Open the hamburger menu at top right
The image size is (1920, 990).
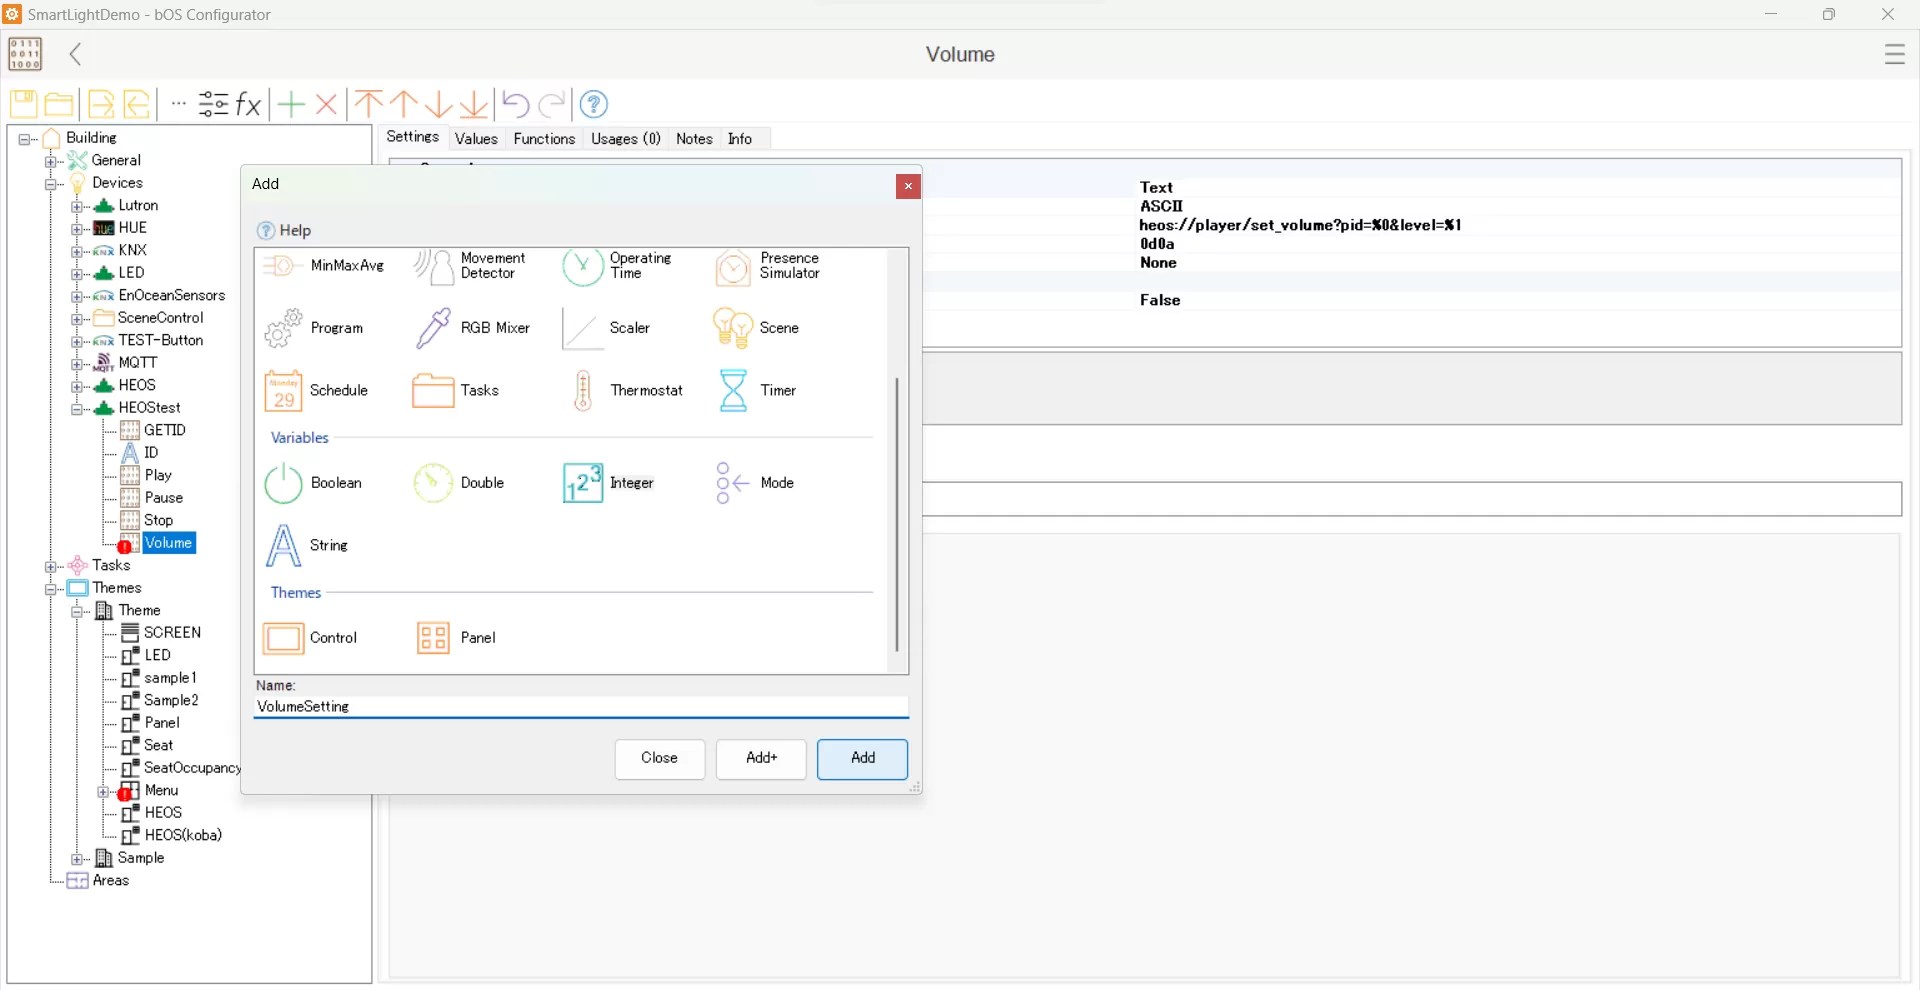[x=1895, y=54]
